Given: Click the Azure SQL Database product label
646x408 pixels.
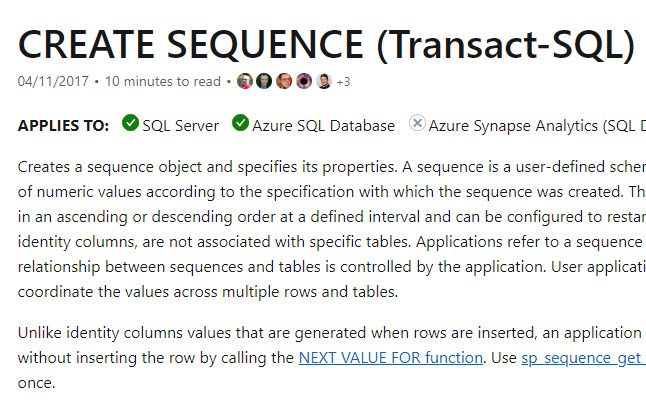Looking at the screenshot, I should (x=323, y=126).
